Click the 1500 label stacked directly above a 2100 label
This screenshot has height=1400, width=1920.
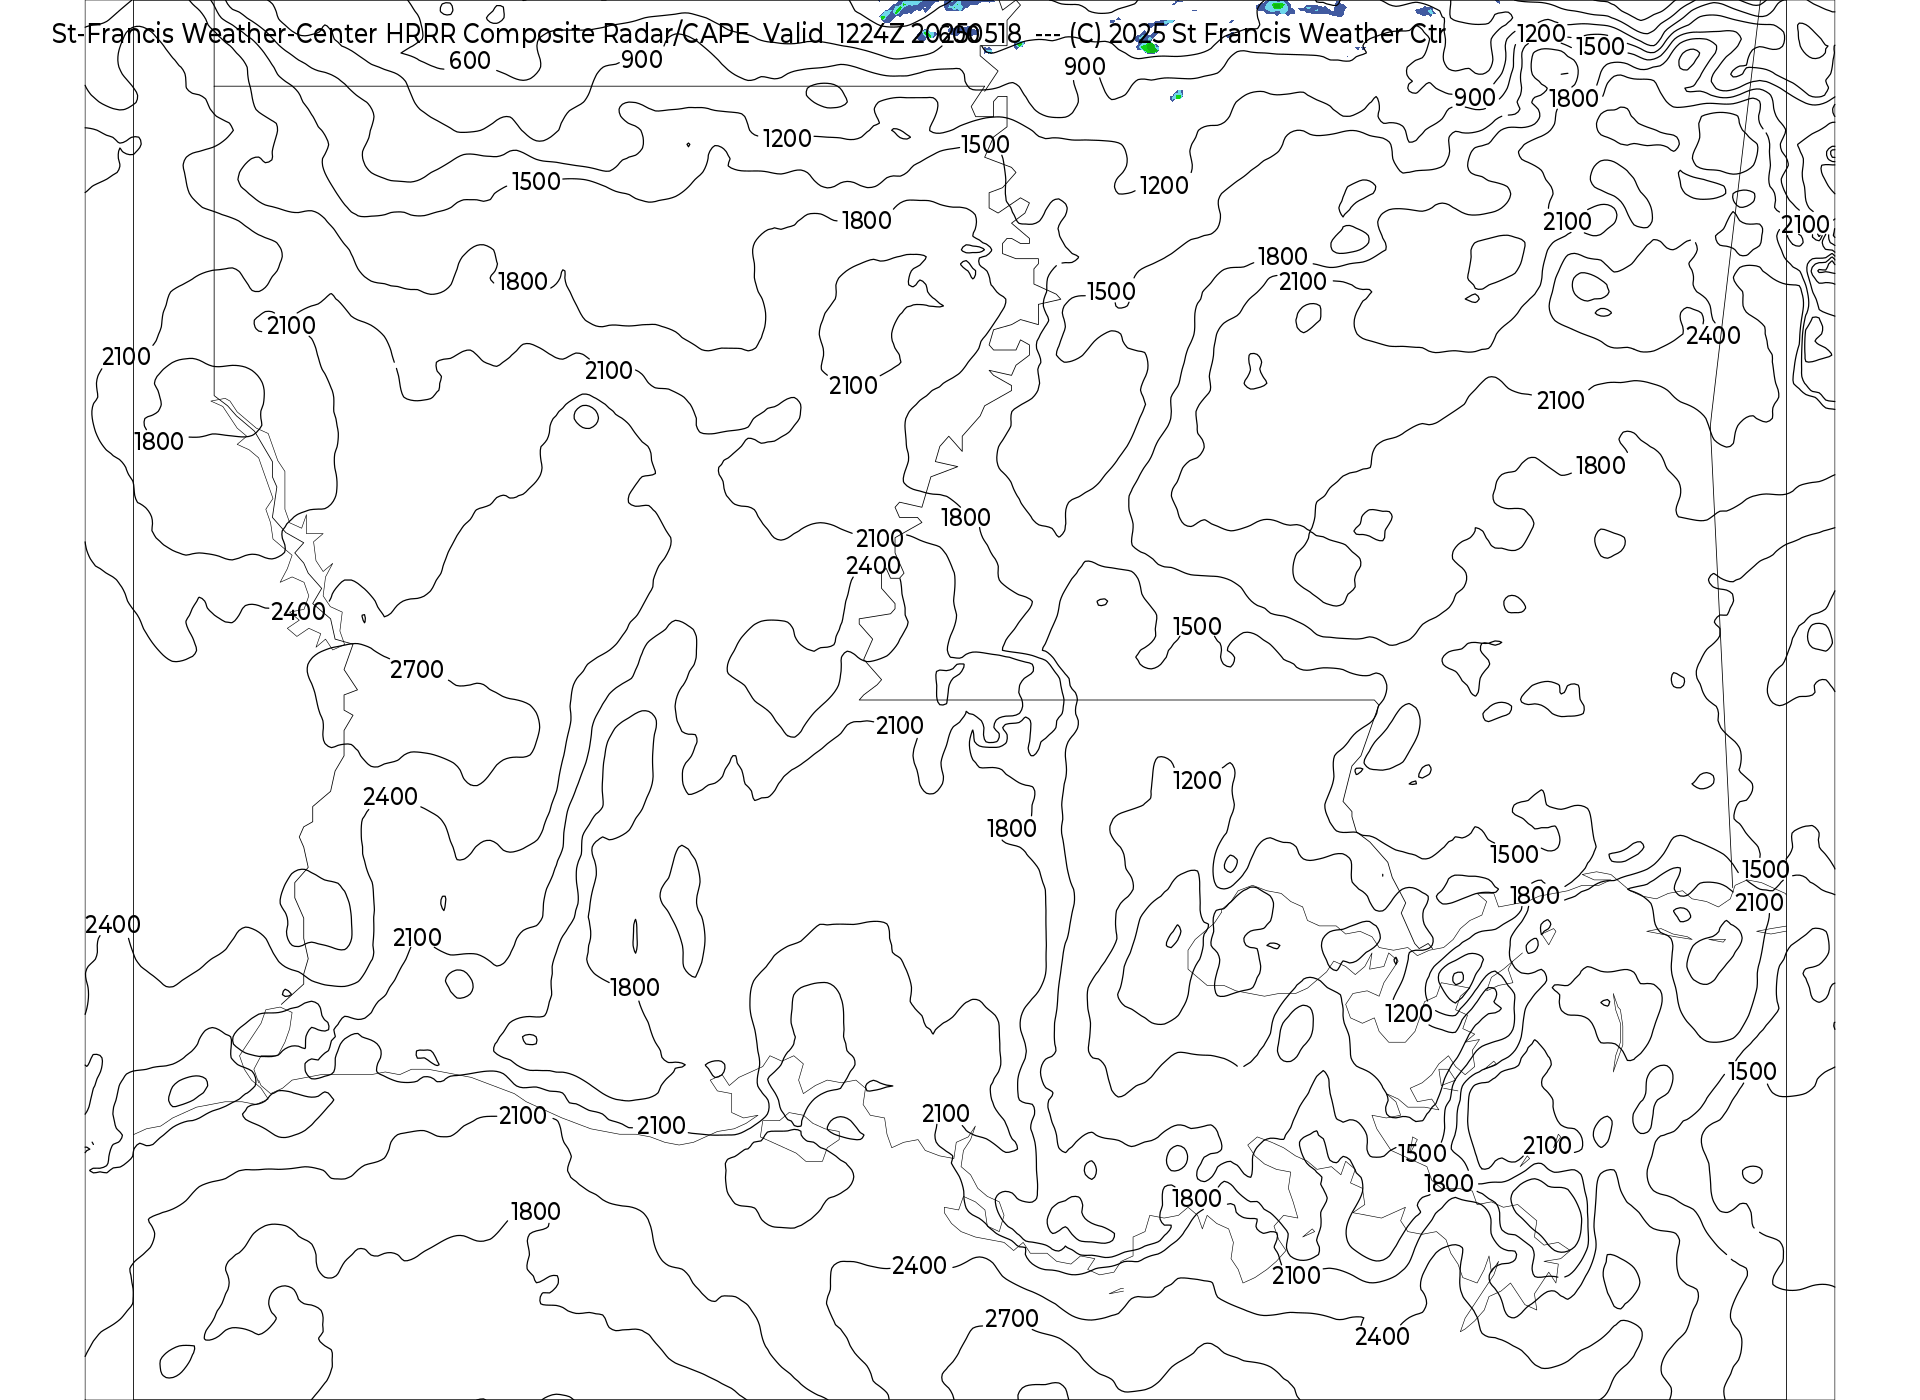(1765, 870)
